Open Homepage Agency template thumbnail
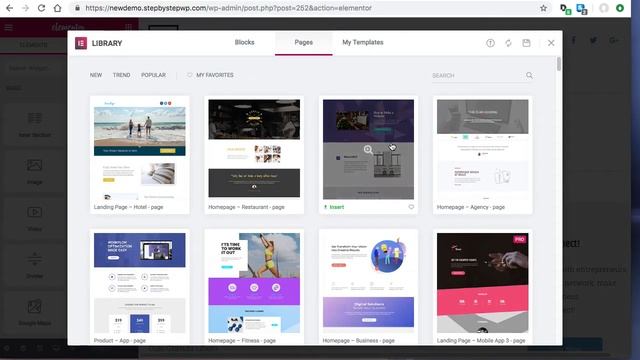Screen dimensions: 640x360 pos(482,149)
